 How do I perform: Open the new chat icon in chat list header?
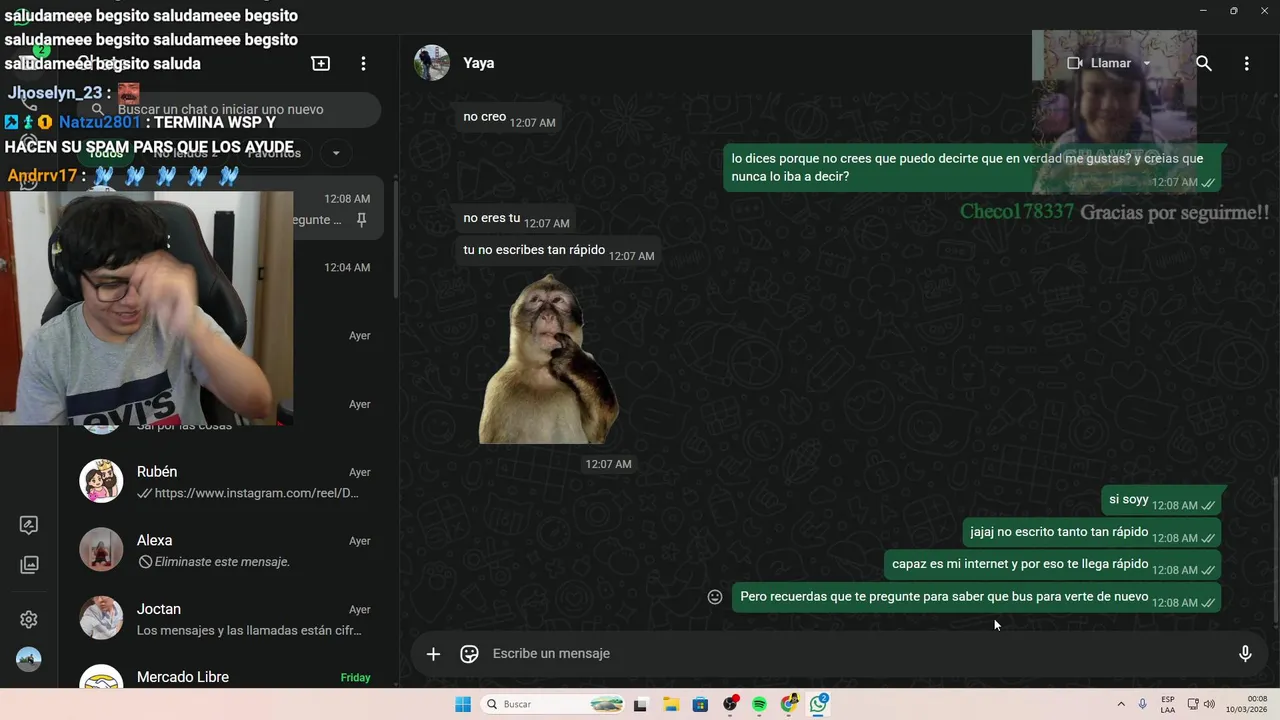[x=321, y=63]
